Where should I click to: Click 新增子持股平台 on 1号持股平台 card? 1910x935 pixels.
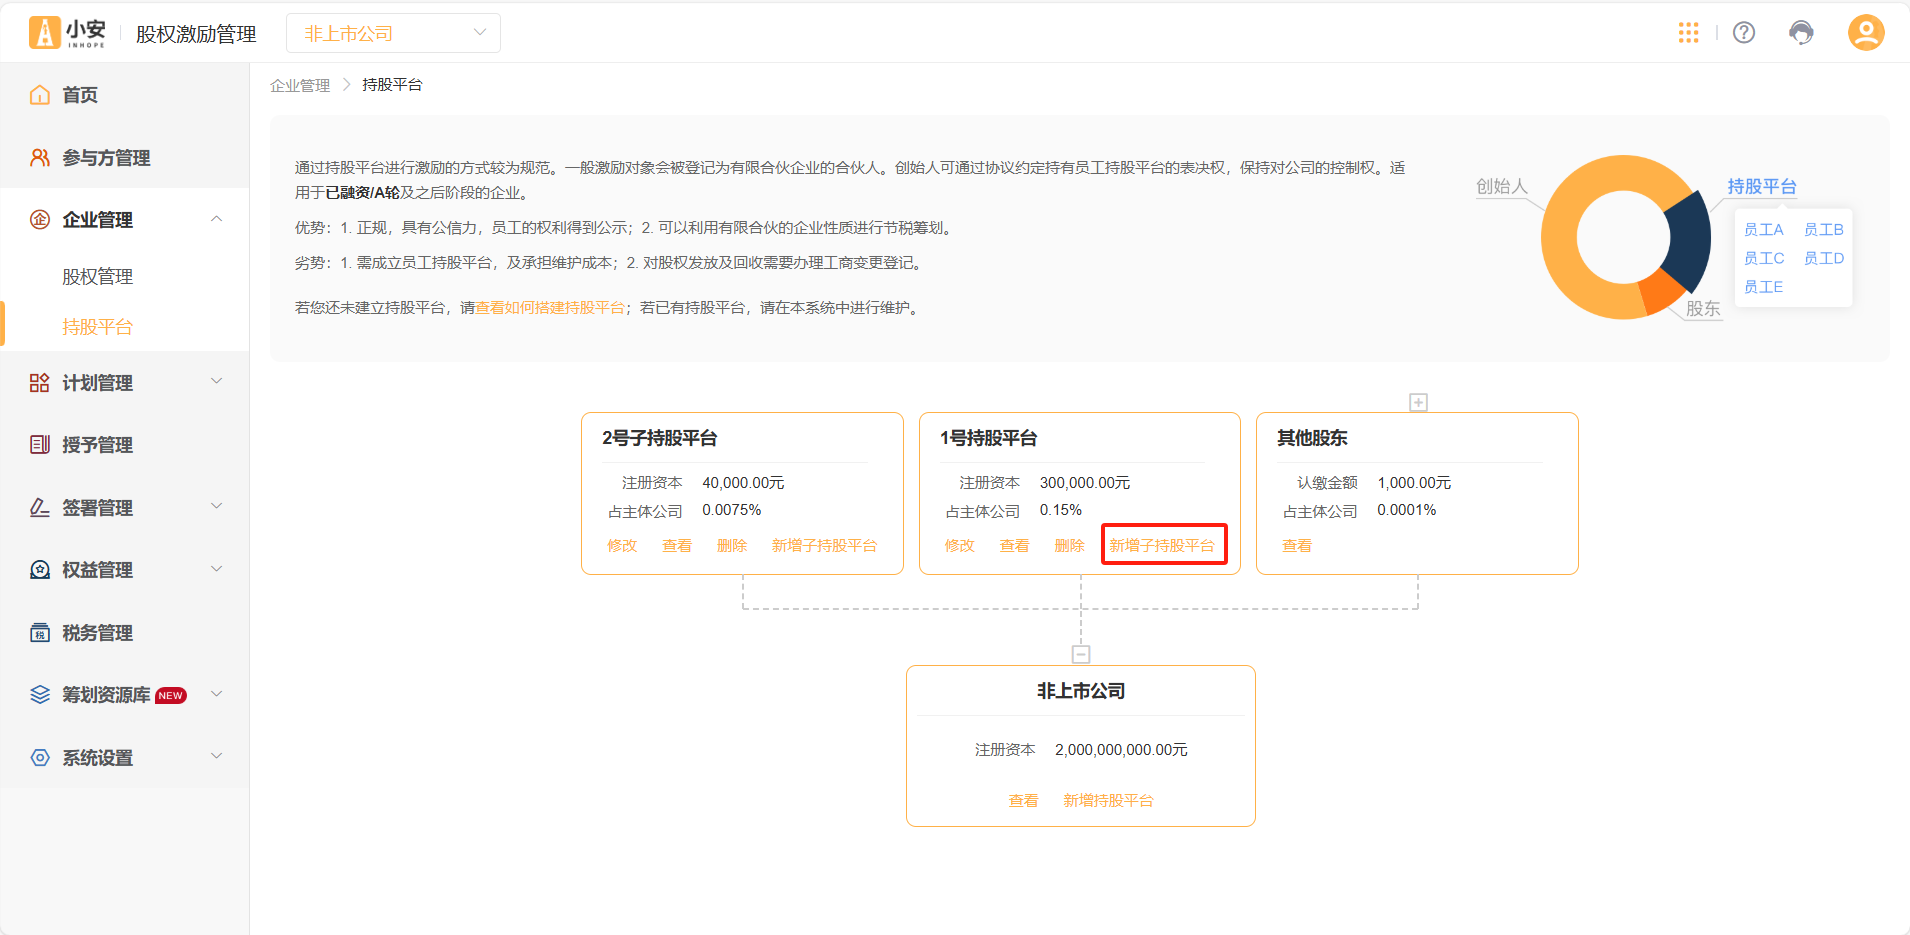[1162, 546]
